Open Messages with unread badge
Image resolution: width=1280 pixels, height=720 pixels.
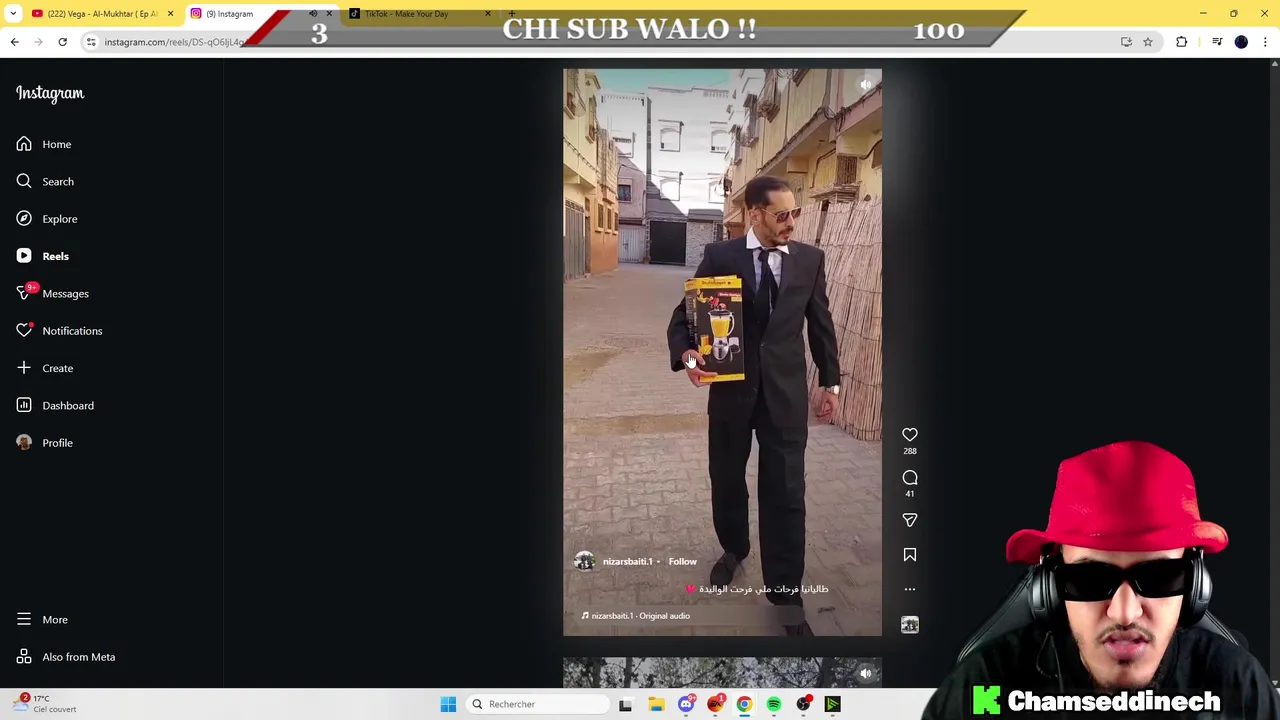point(52,293)
